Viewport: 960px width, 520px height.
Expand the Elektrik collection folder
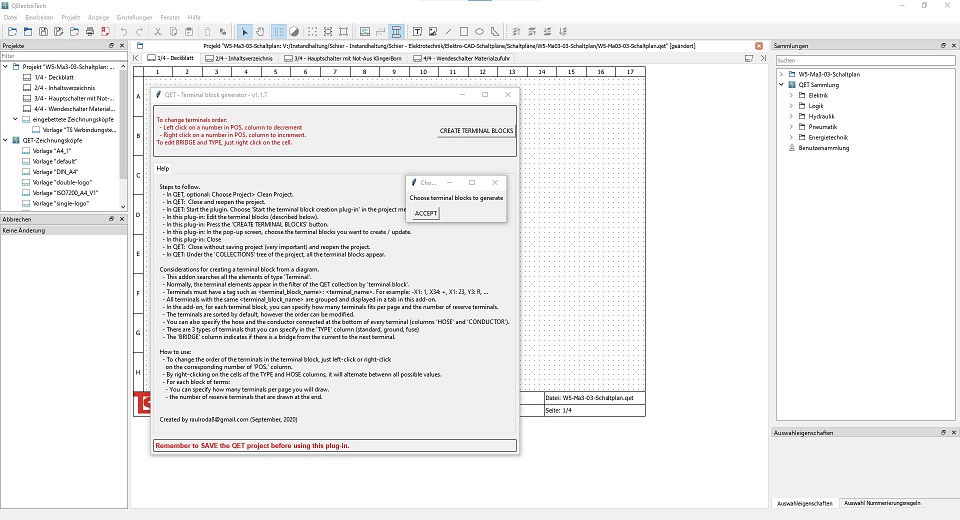click(791, 95)
